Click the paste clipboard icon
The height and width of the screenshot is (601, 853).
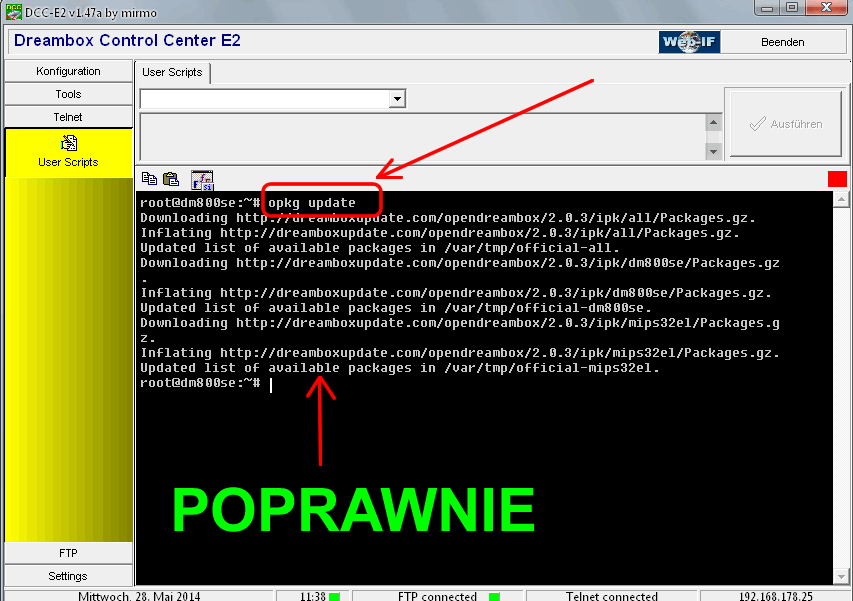[x=171, y=179]
